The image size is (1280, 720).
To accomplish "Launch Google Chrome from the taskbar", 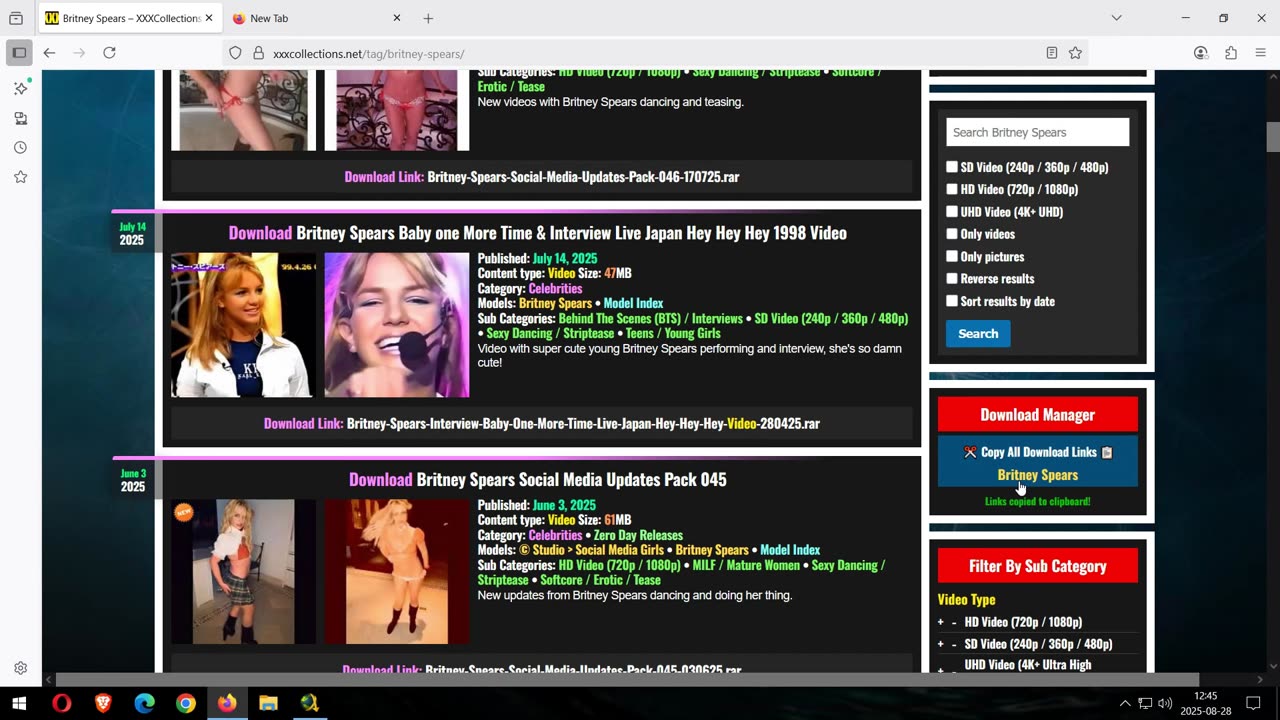I will (186, 703).
